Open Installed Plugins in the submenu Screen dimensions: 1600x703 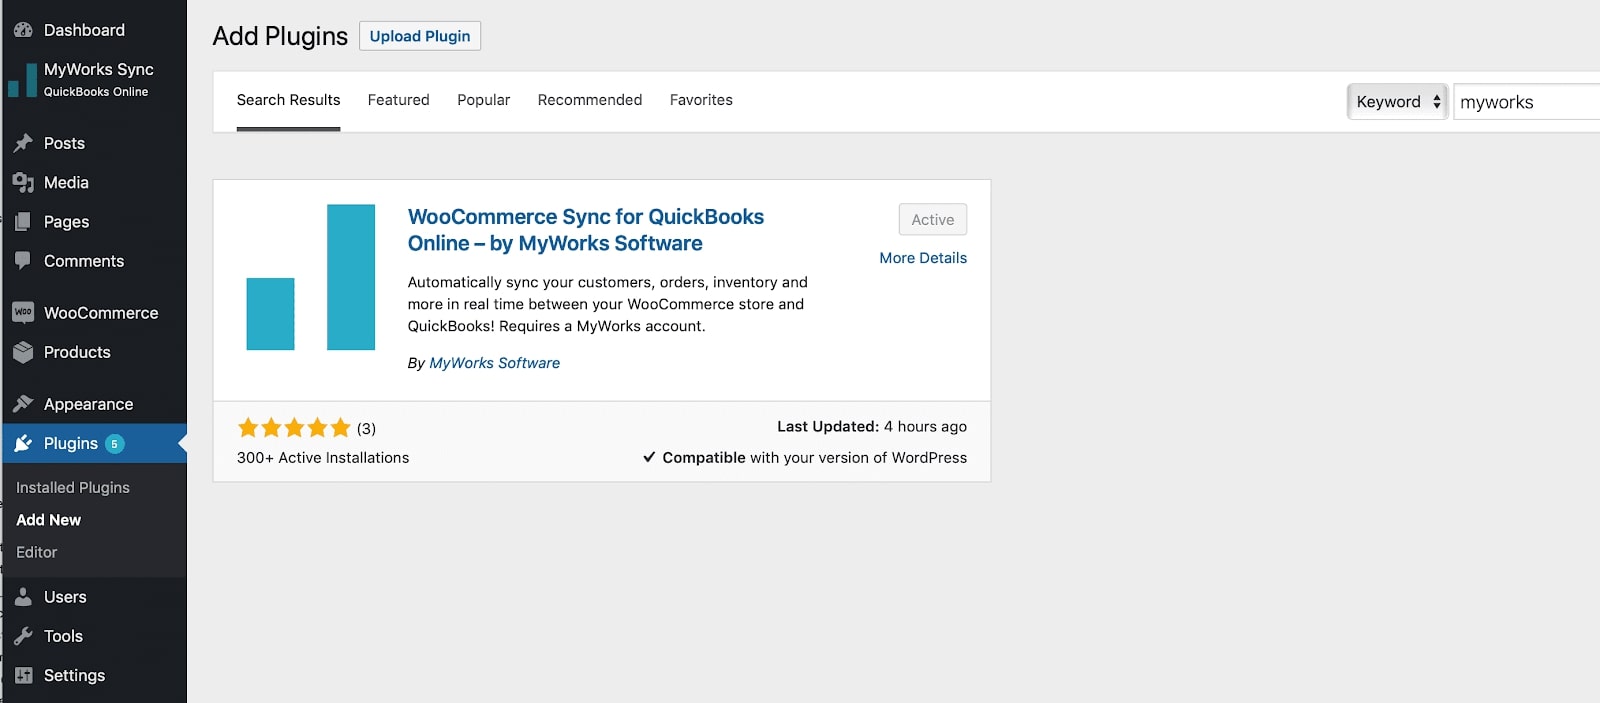73,488
